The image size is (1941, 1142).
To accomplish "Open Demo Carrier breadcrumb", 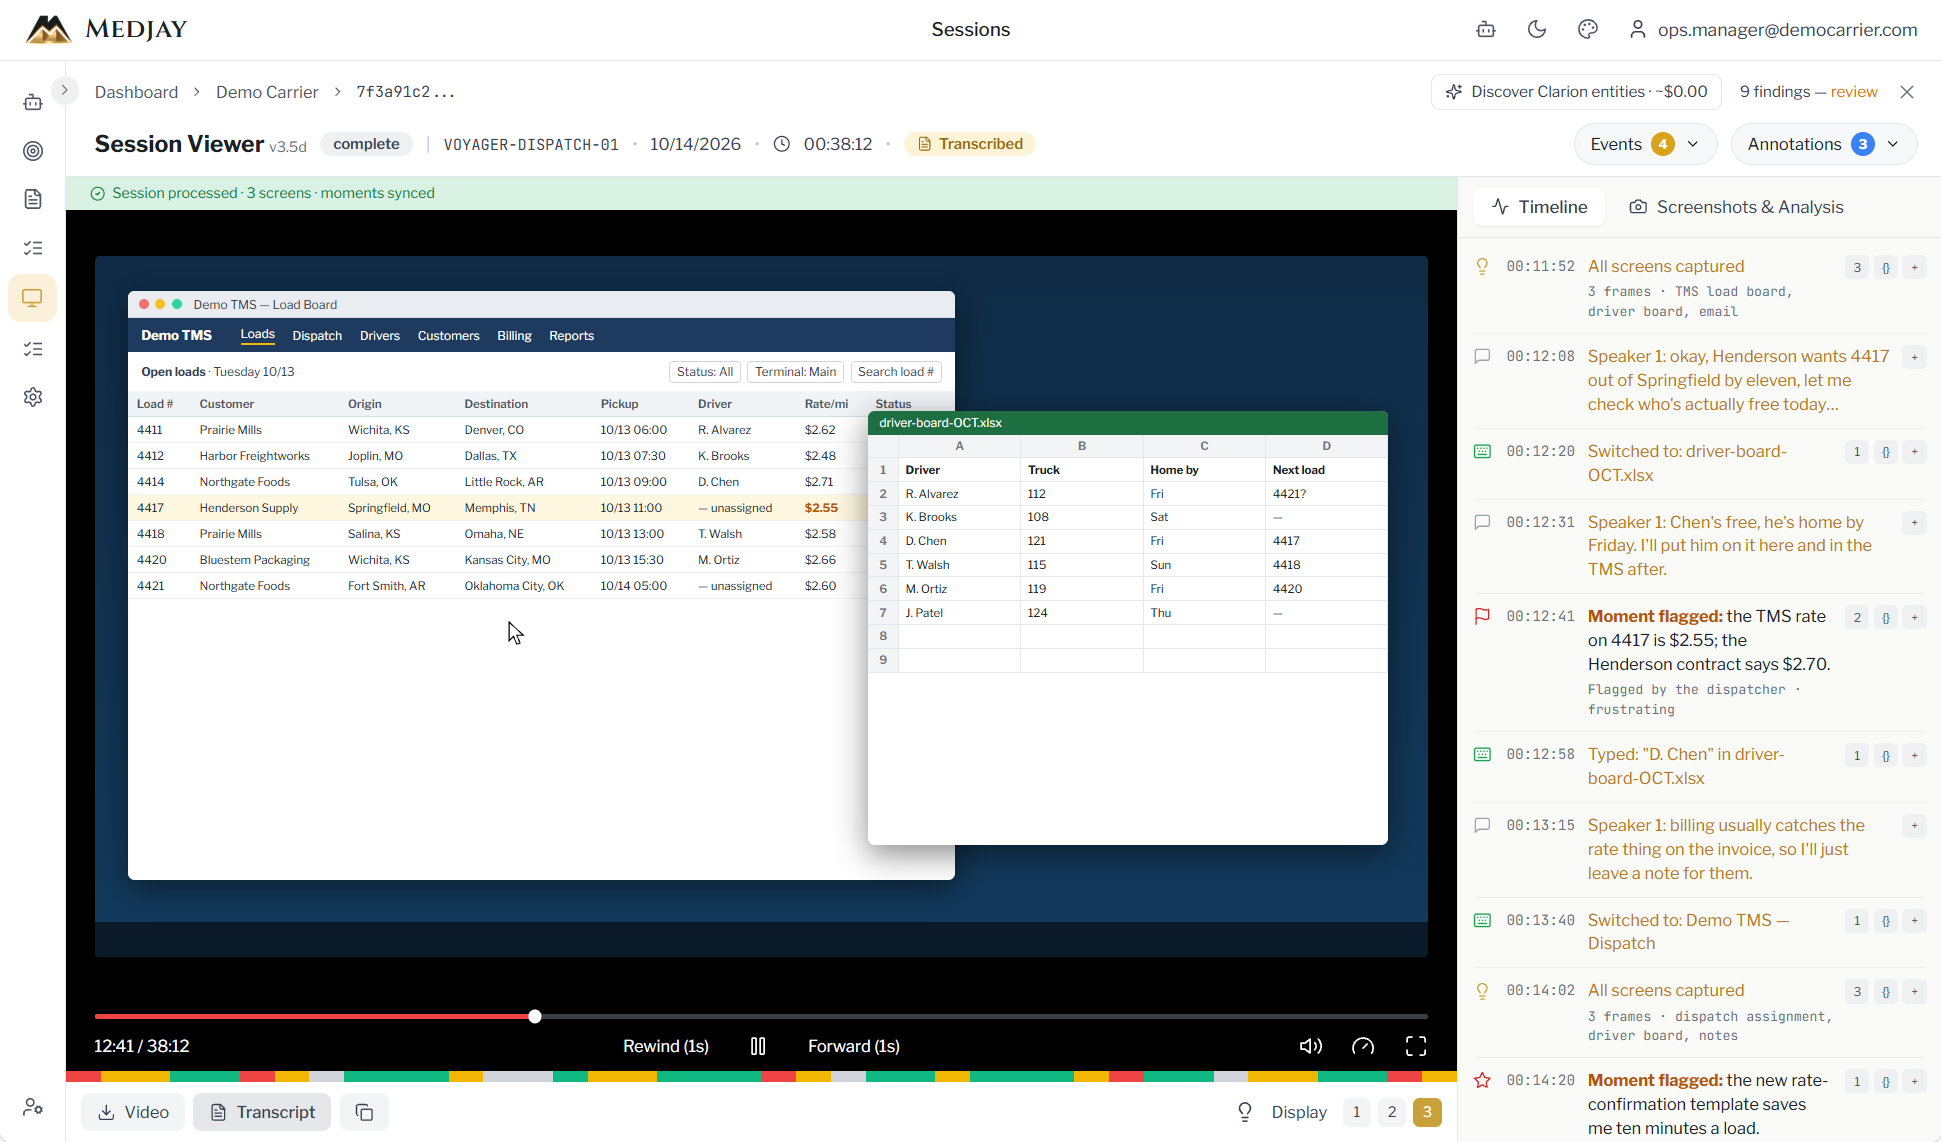I will [x=267, y=92].
